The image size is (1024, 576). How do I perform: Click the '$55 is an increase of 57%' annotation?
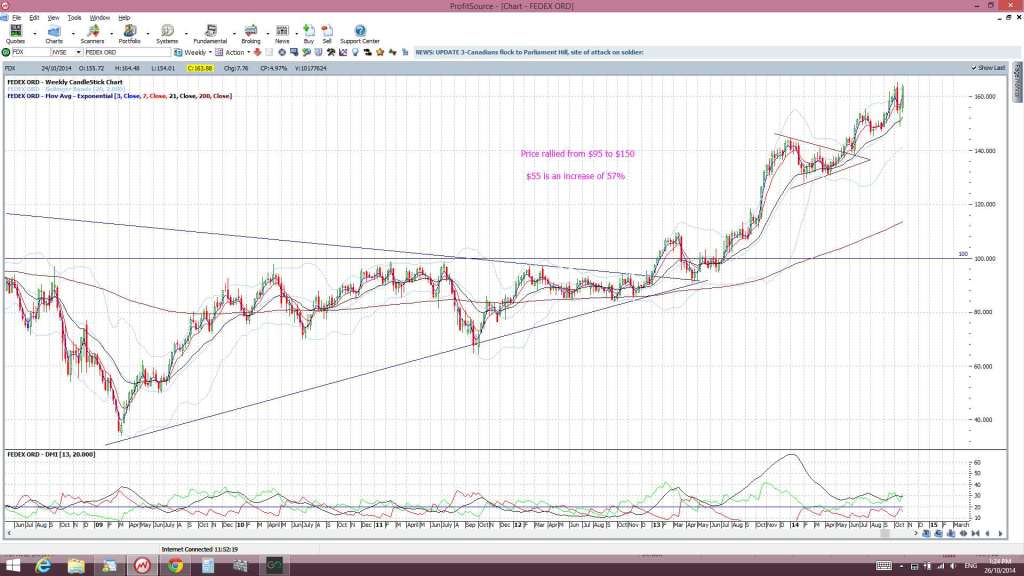pos(575,176)
